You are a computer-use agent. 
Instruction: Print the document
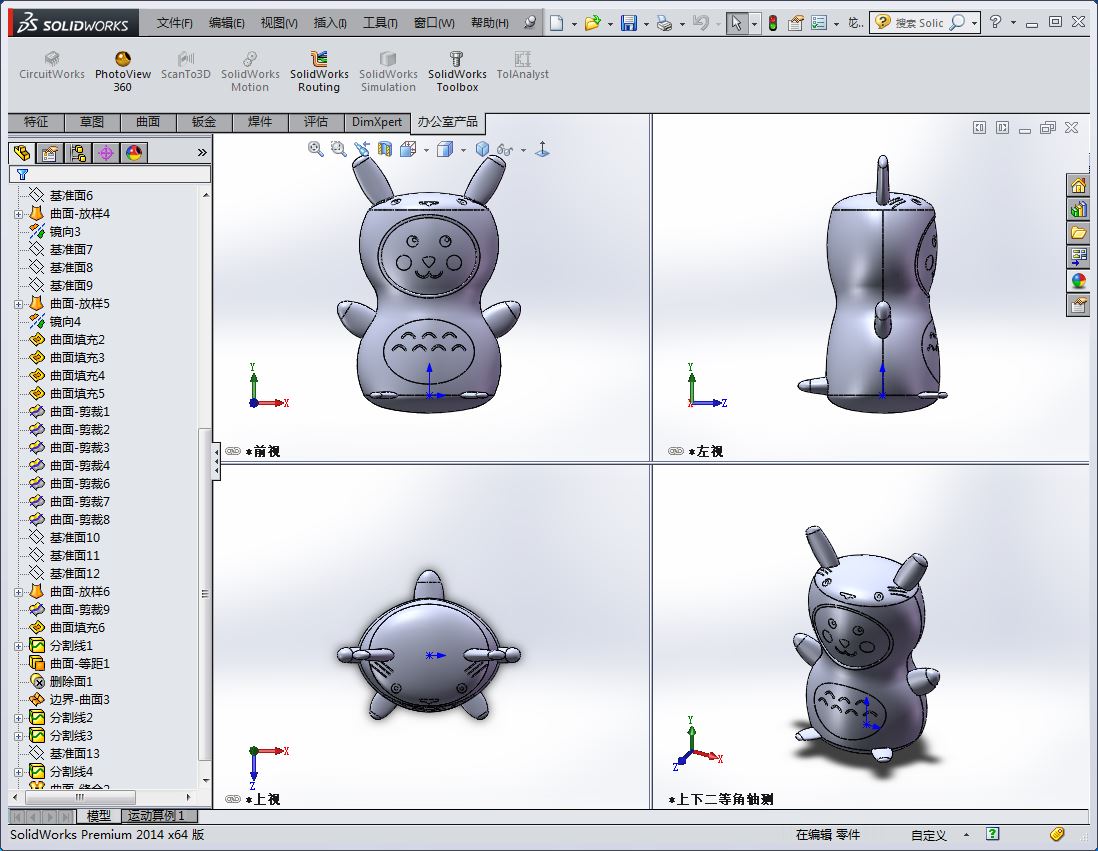coord(664,23)
